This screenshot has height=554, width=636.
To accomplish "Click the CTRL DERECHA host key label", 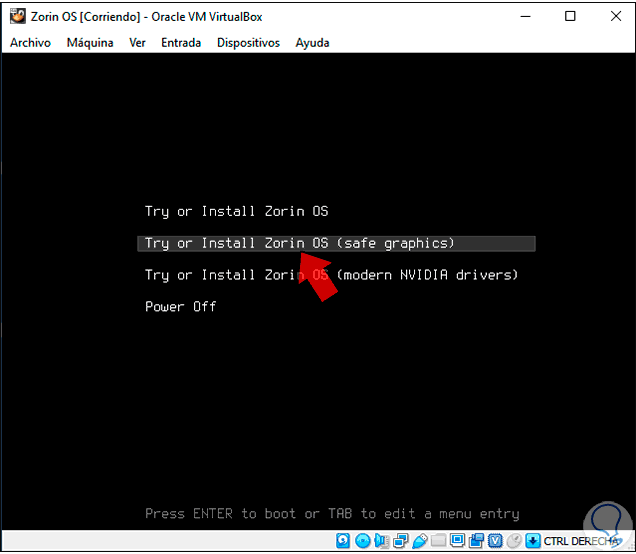I will [581, 541].
